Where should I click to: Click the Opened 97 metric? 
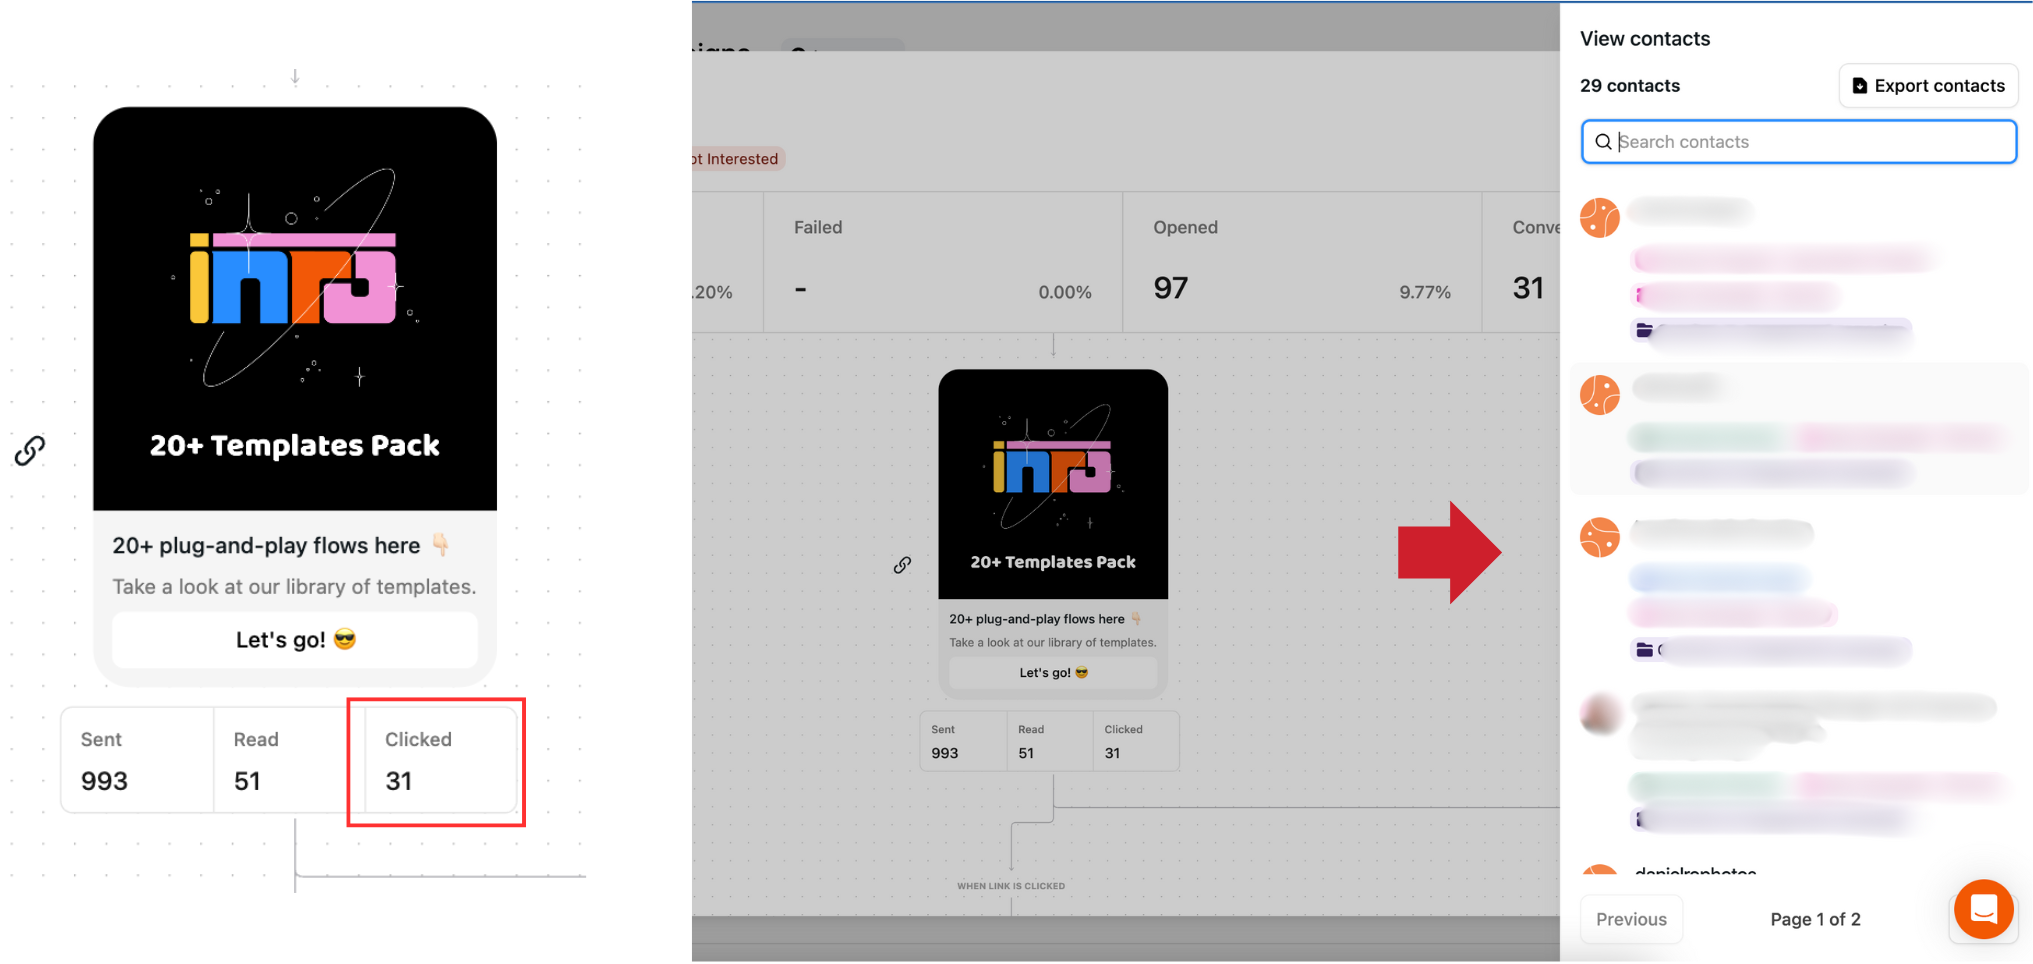coord(1302,262)
